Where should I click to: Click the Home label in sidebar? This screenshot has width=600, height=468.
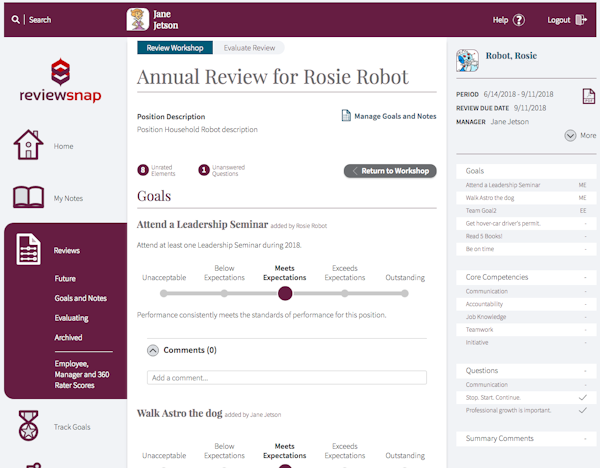pyautogui.click(x=63, y=146)
